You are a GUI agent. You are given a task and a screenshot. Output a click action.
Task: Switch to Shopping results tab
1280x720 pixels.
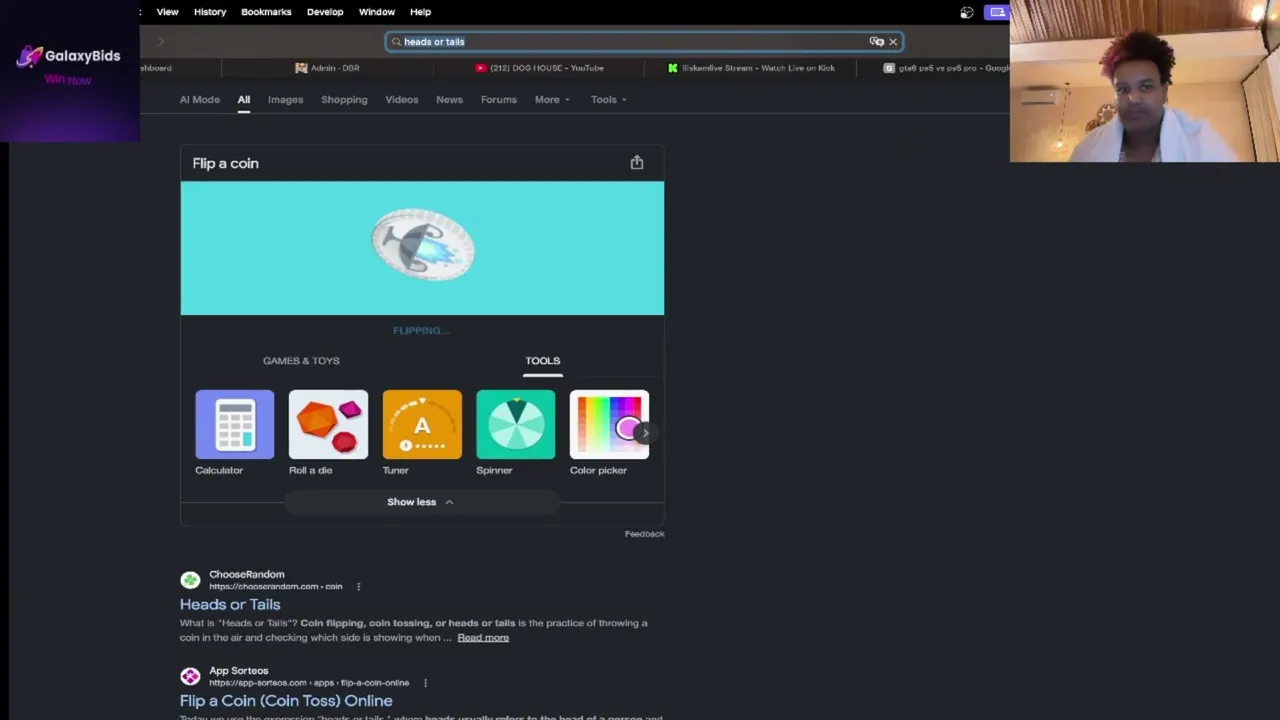pos(344,100)
